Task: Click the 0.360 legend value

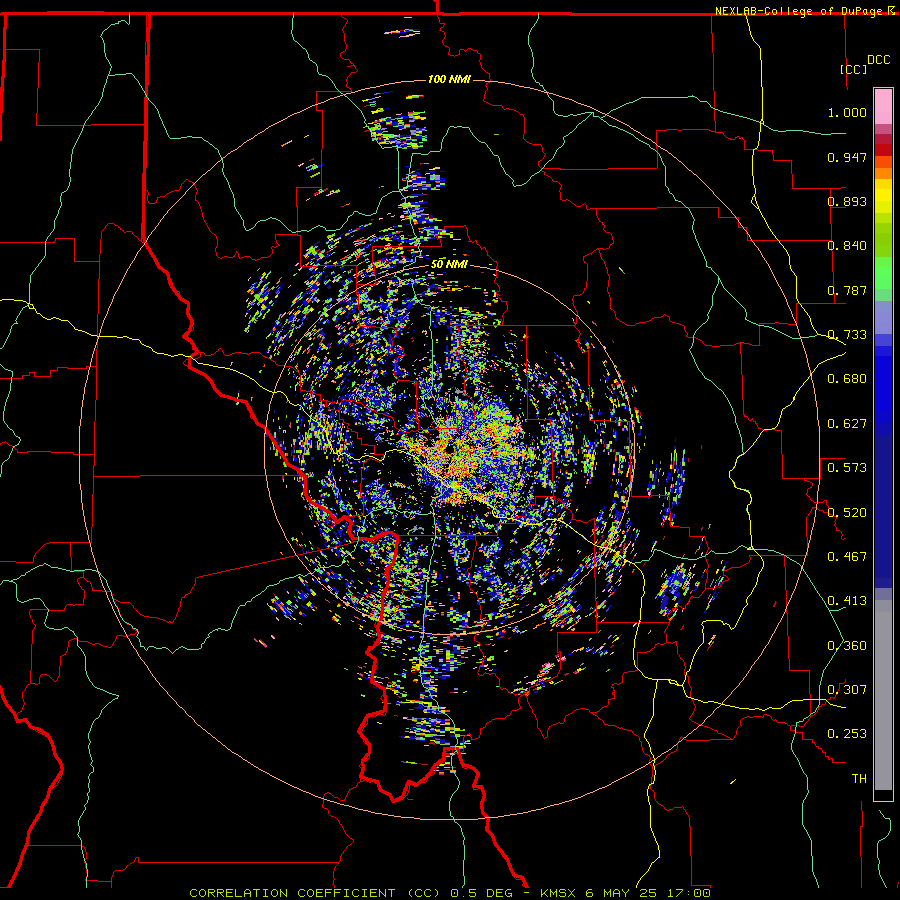Action: click(x=847, y=646)
